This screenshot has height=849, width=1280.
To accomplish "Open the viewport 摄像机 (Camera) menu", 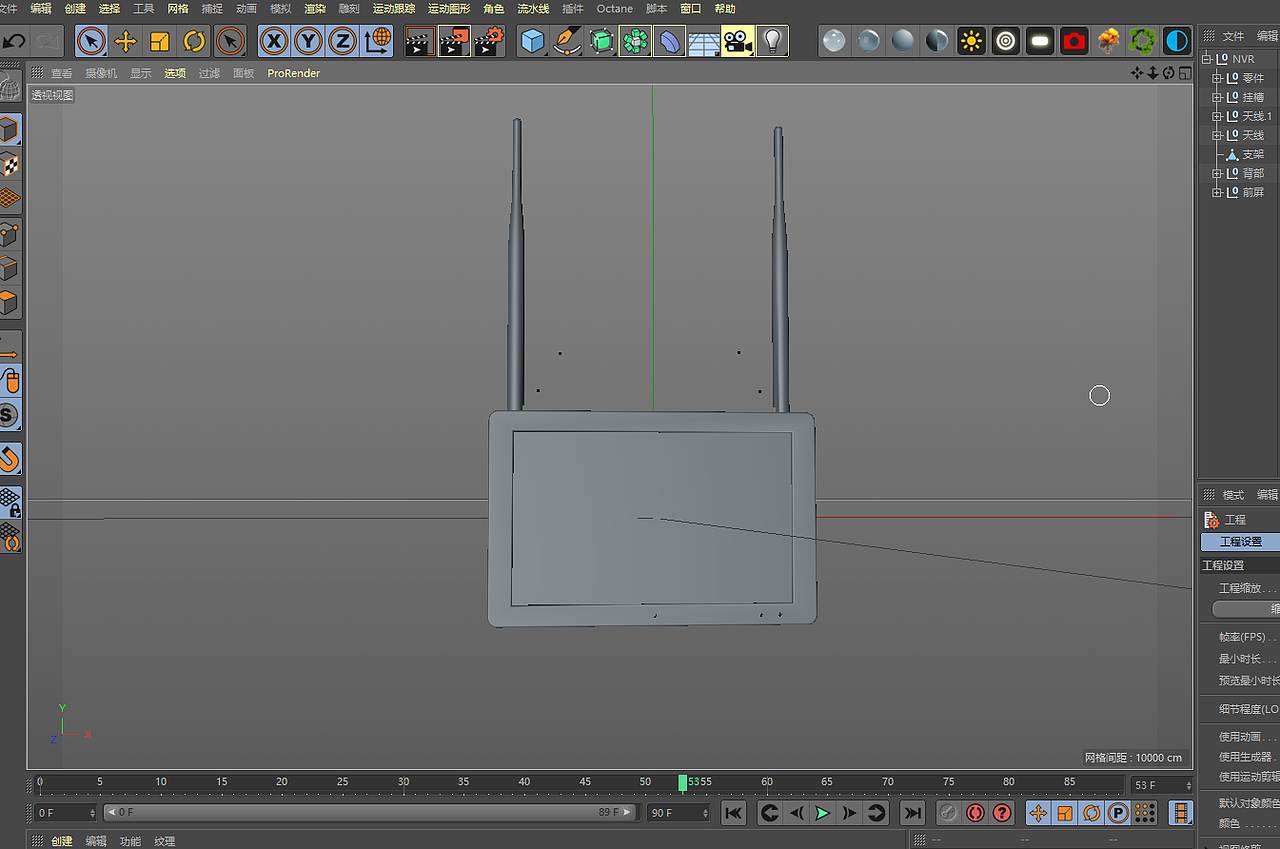I will pos(101,73).
